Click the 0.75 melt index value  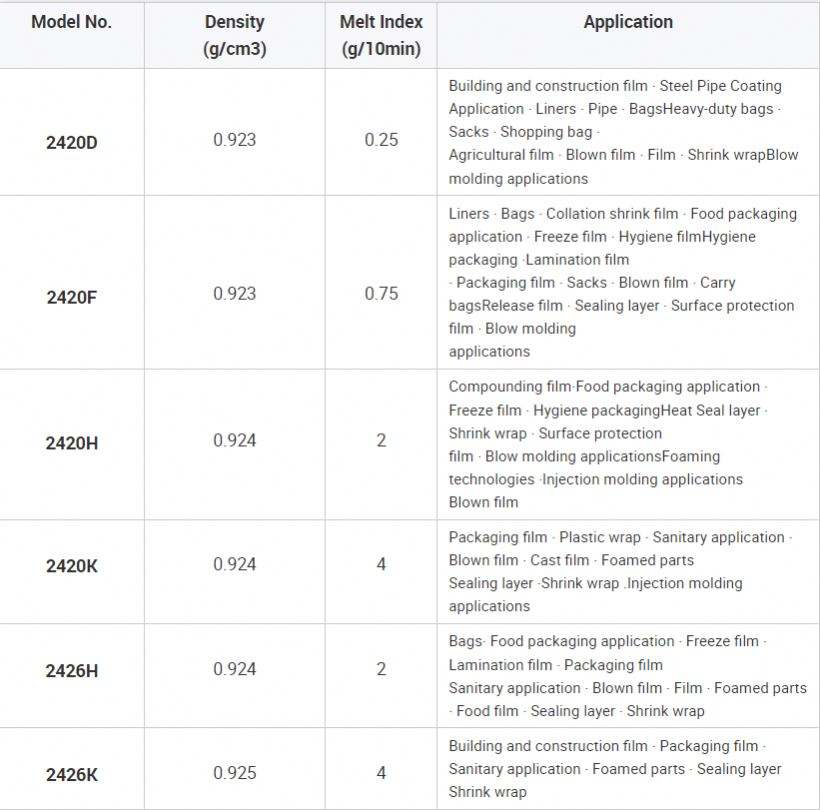[x=381, y=294]
